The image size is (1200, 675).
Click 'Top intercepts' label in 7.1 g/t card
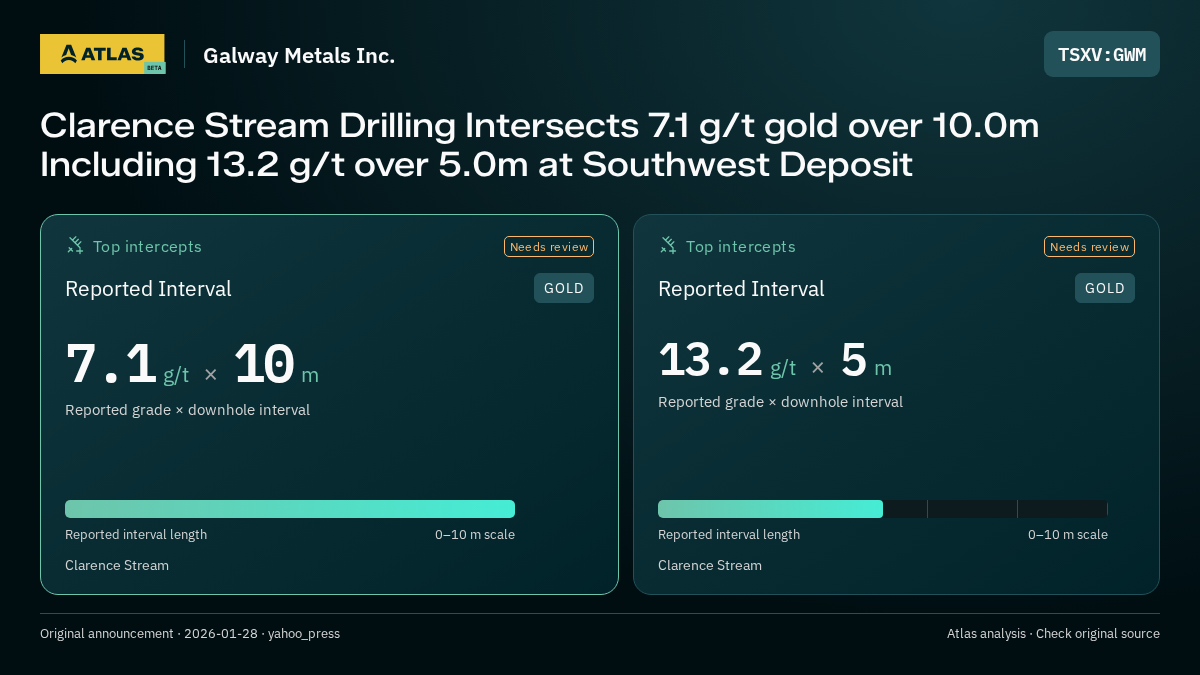[147, 246]
